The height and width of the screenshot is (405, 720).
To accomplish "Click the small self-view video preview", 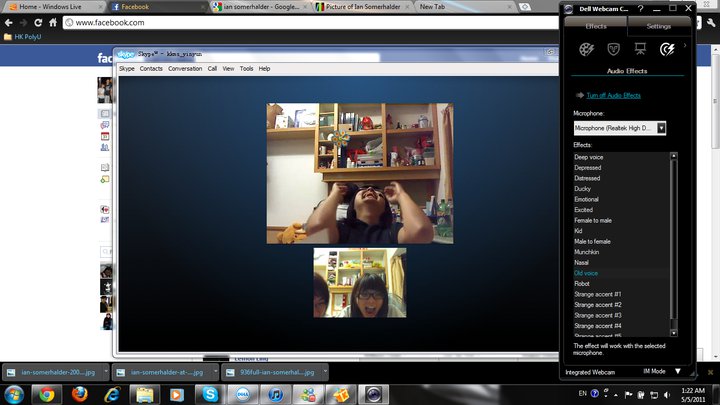I will coord(360,283).
